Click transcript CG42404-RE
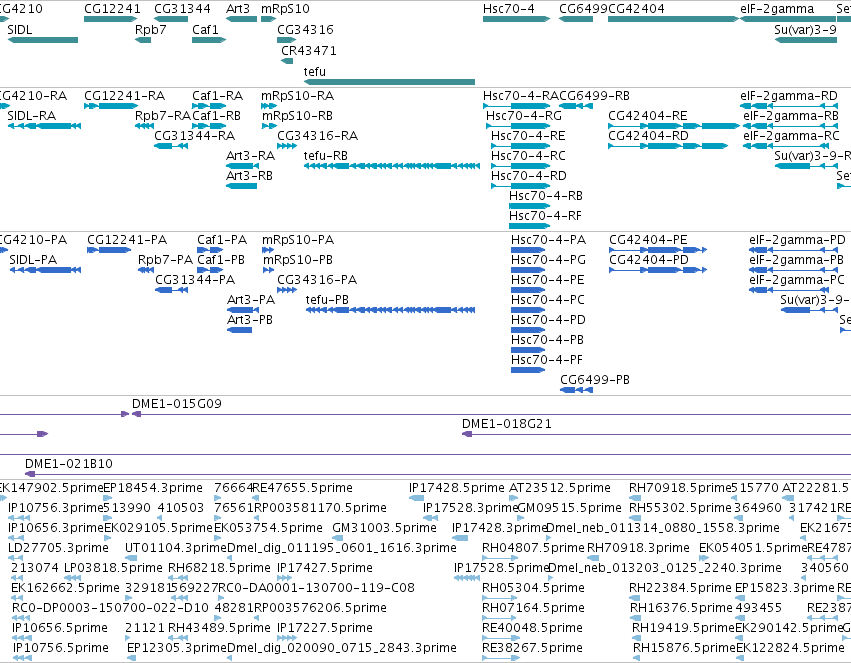Image resolution: width=851 pixels, height=663 pixels. pyautogui.click(x=674, y=126)
